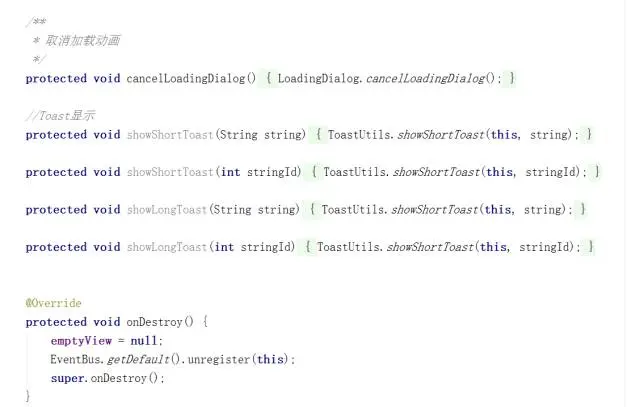Click the cancelLoadingDialog method declaration name
Image resolution: width=640 pixels, height=407 pixels.
tap(186, 78)
